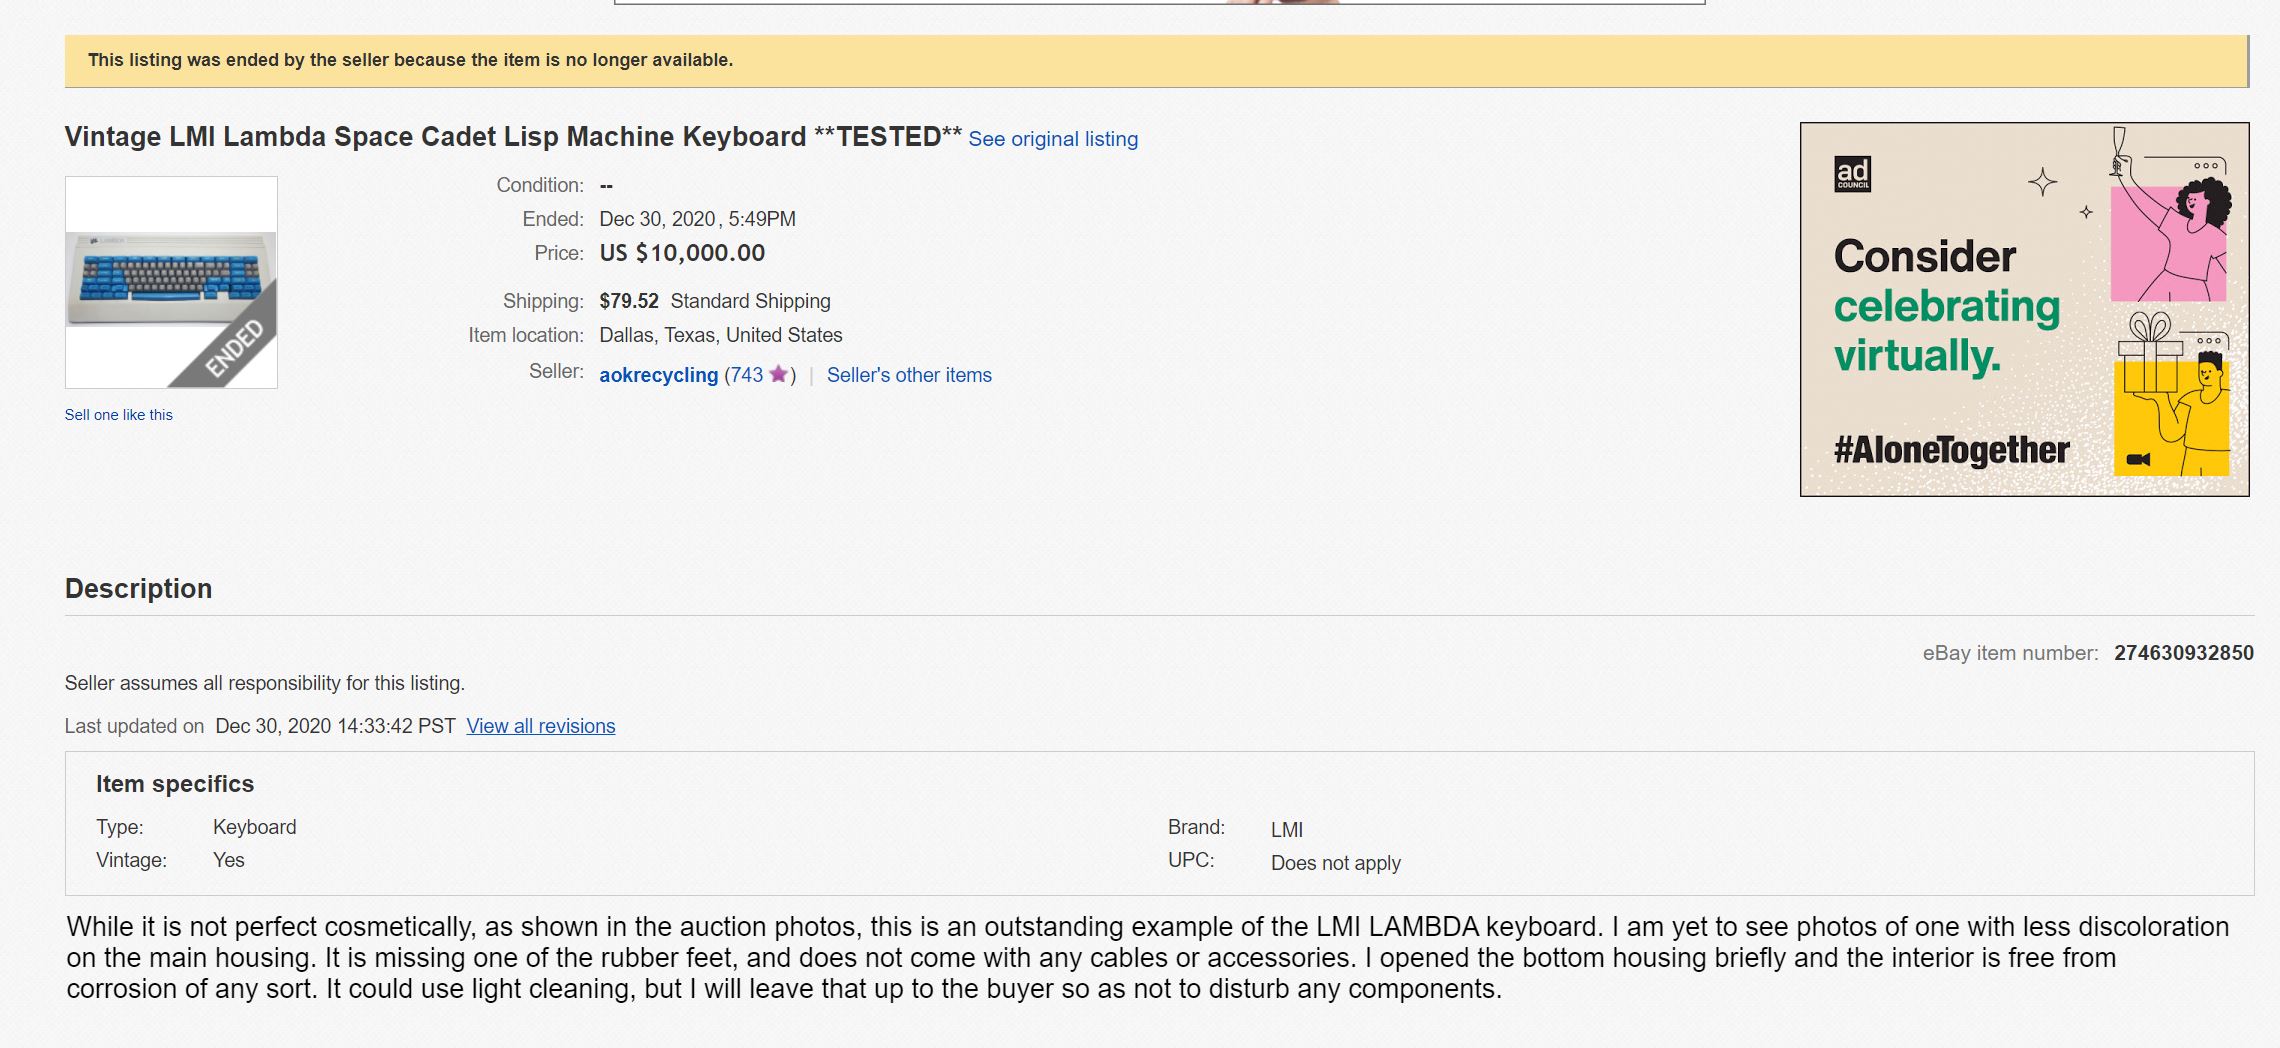
Task: Click the Item specifics header
Action: click(x=175, y=784)
